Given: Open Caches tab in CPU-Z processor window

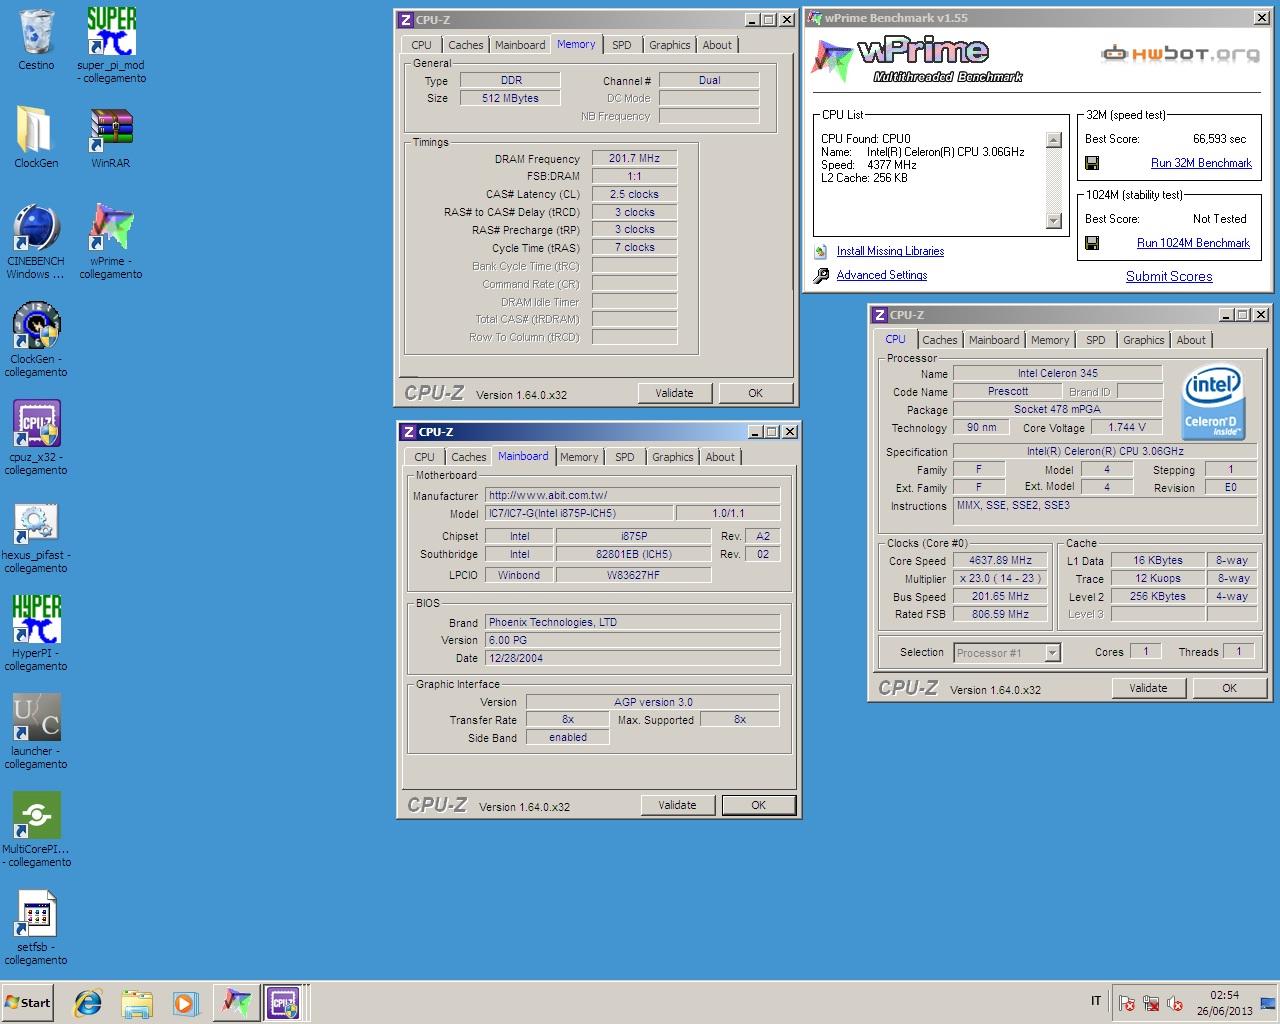Looking at the screenshot, I should (939, 340).
